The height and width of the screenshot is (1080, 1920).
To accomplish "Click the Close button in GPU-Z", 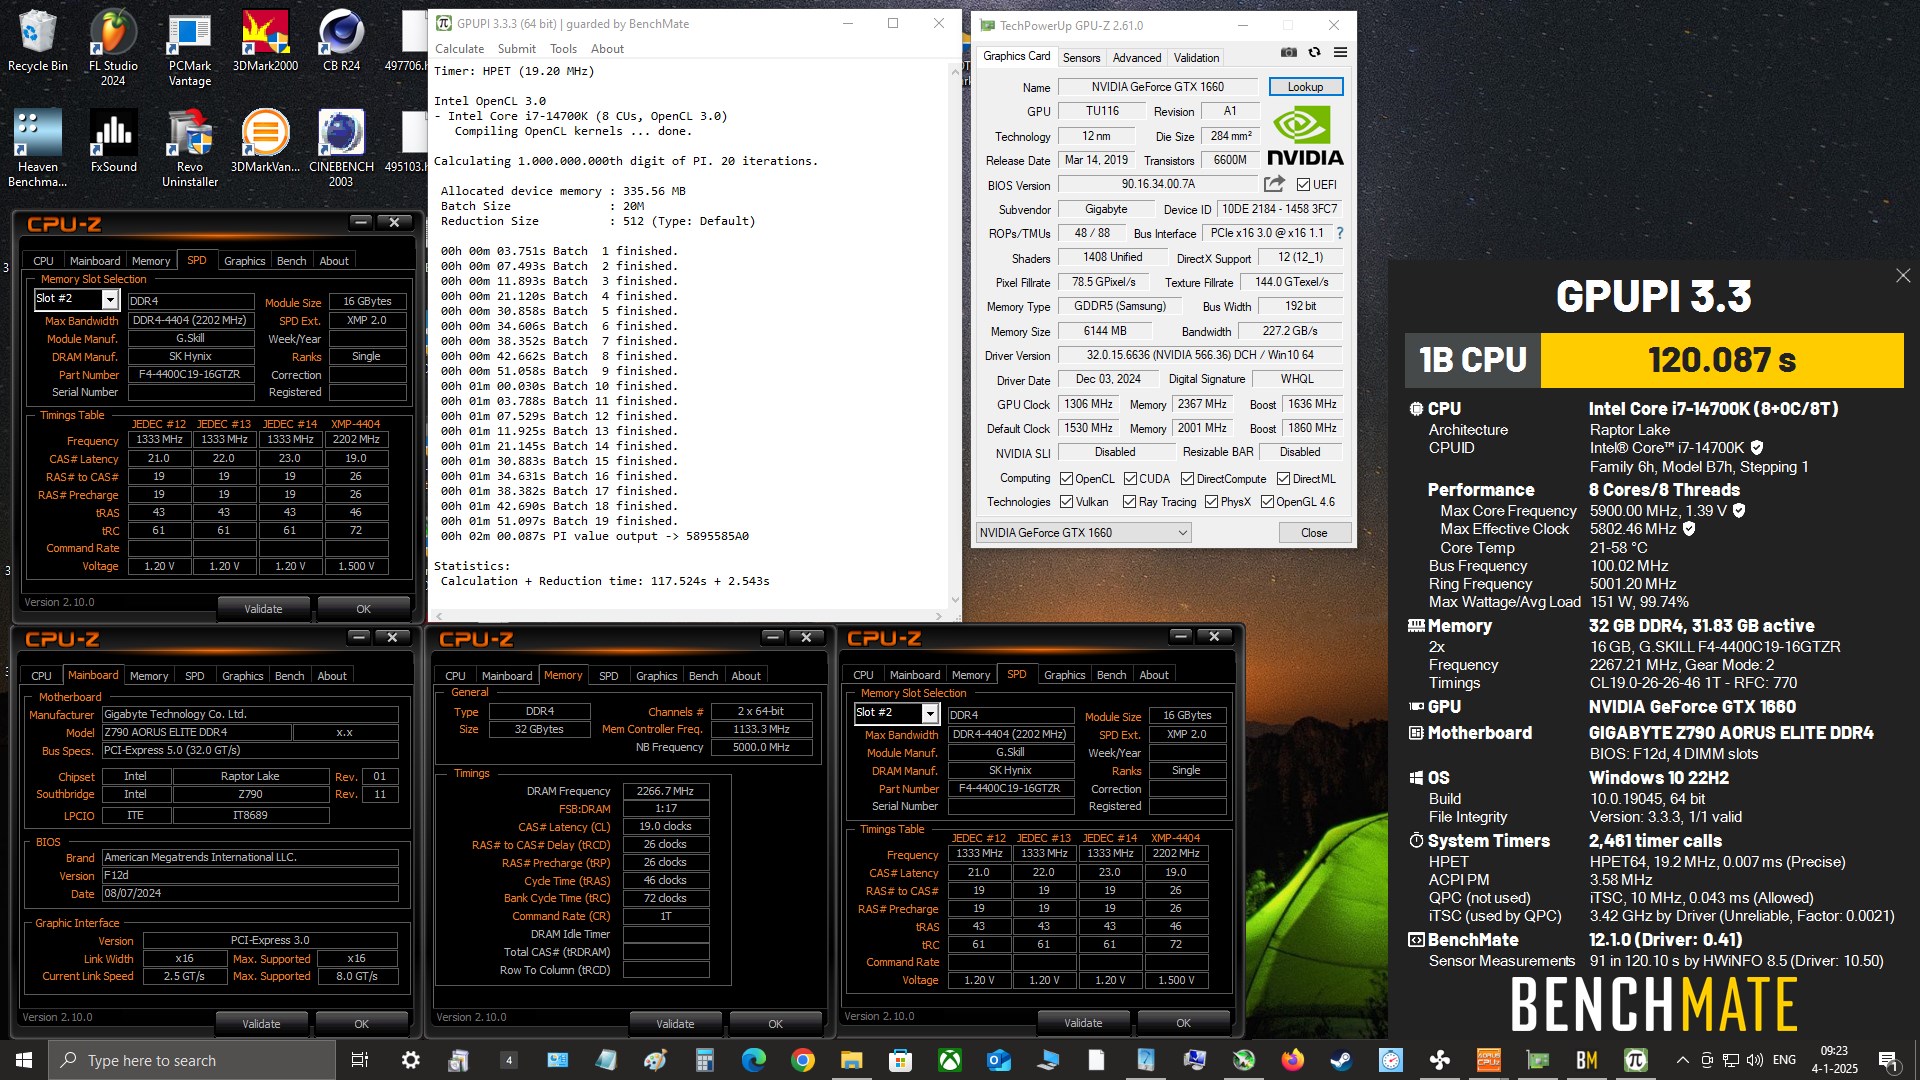I will pyautogui.click(x=1314, y=533).
